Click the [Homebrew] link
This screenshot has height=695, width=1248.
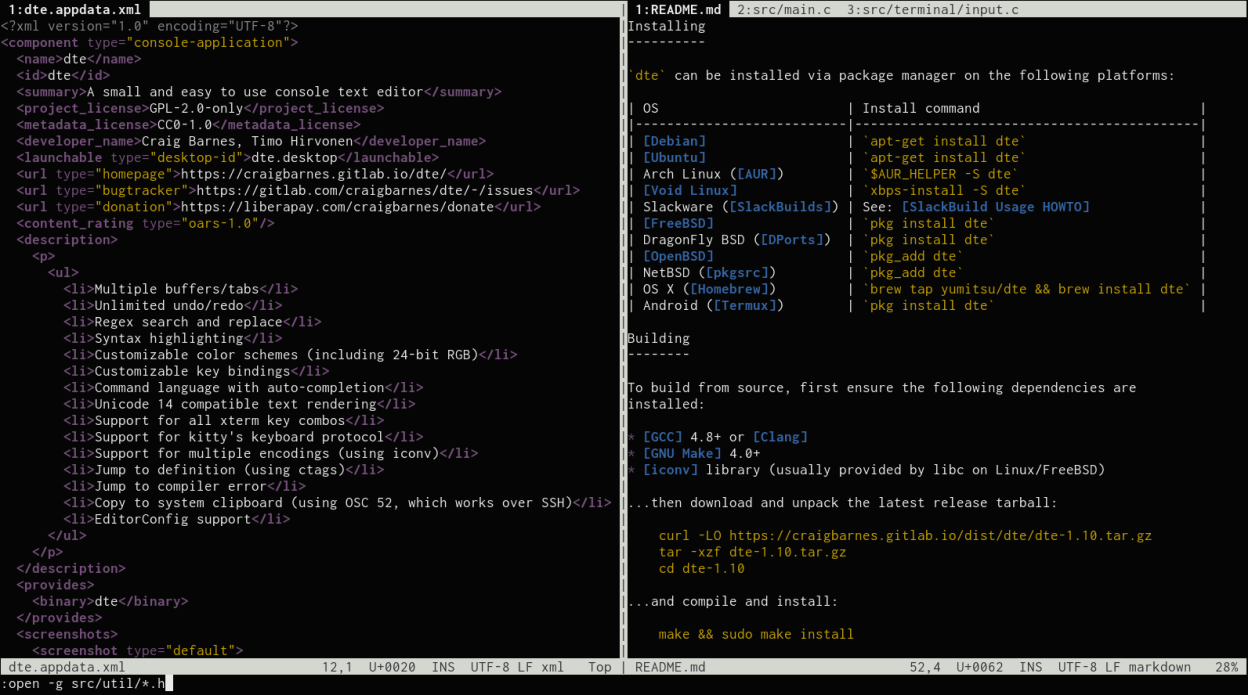click(x=729, y=289)
